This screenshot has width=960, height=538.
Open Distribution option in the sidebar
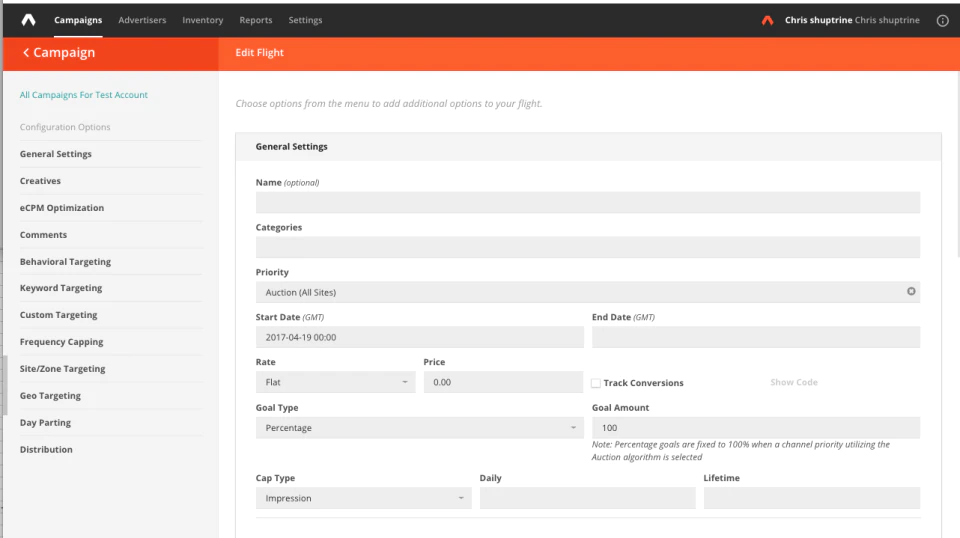click(x=46, y=450)
